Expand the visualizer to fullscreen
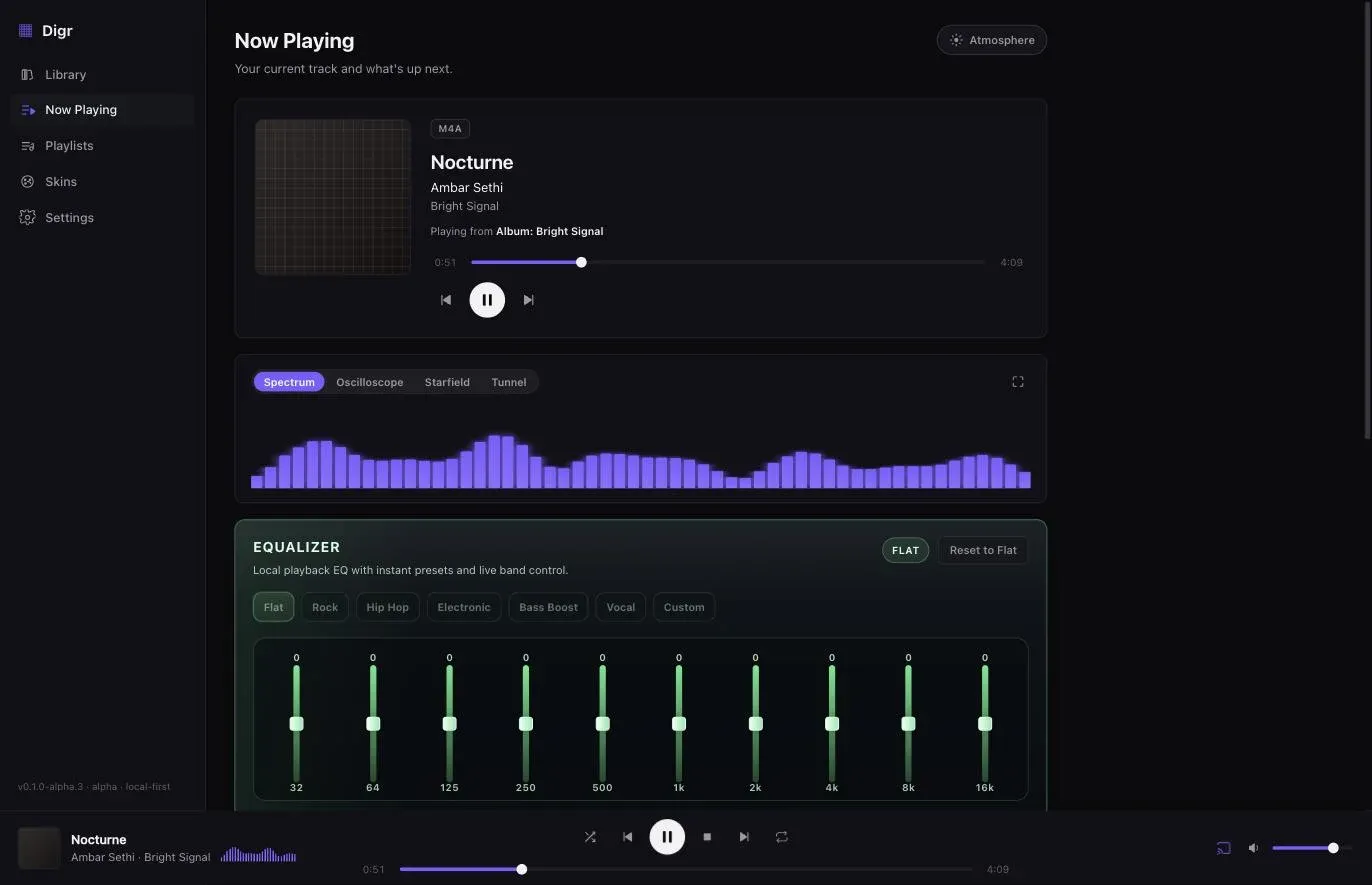 pyautogui.click(x=1018, y=382)
